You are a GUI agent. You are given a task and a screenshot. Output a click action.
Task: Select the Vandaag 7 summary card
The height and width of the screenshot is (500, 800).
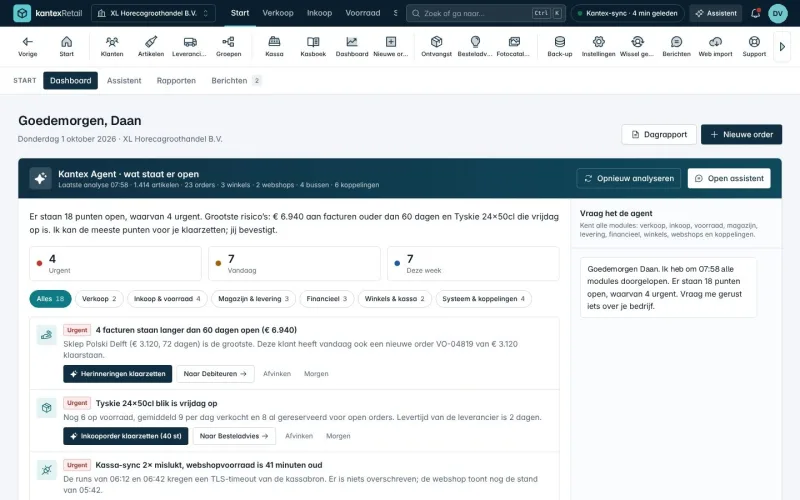pyautogui.click(x=294, y=264)
